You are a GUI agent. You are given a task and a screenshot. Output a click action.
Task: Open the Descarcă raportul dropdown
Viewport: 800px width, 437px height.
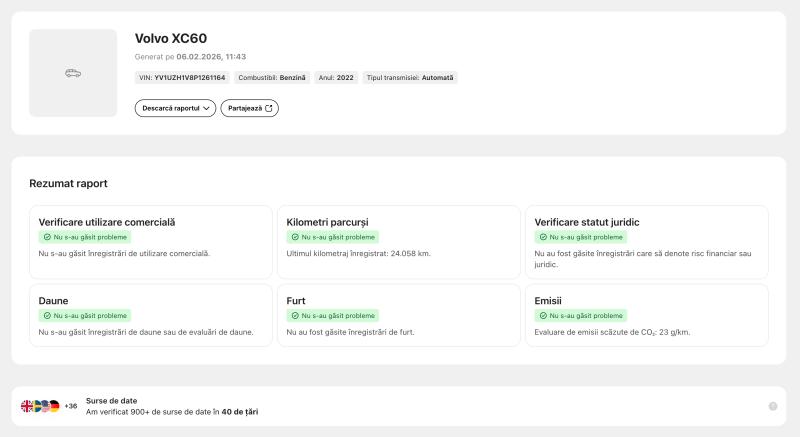[x=175, y=108]
